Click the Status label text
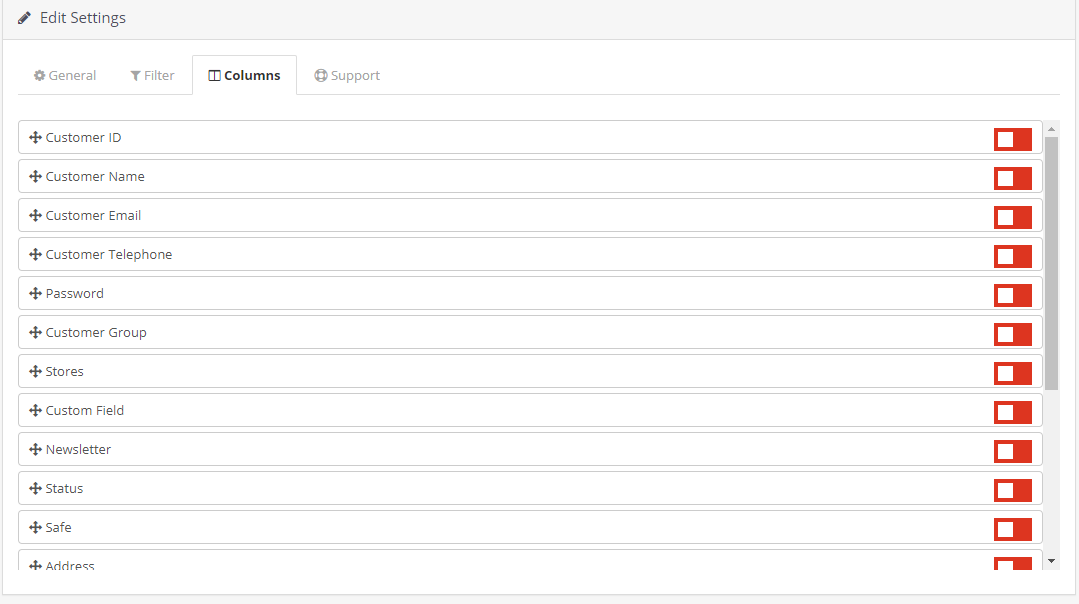The image size is (1079, 604). click(x=64, y=488)
